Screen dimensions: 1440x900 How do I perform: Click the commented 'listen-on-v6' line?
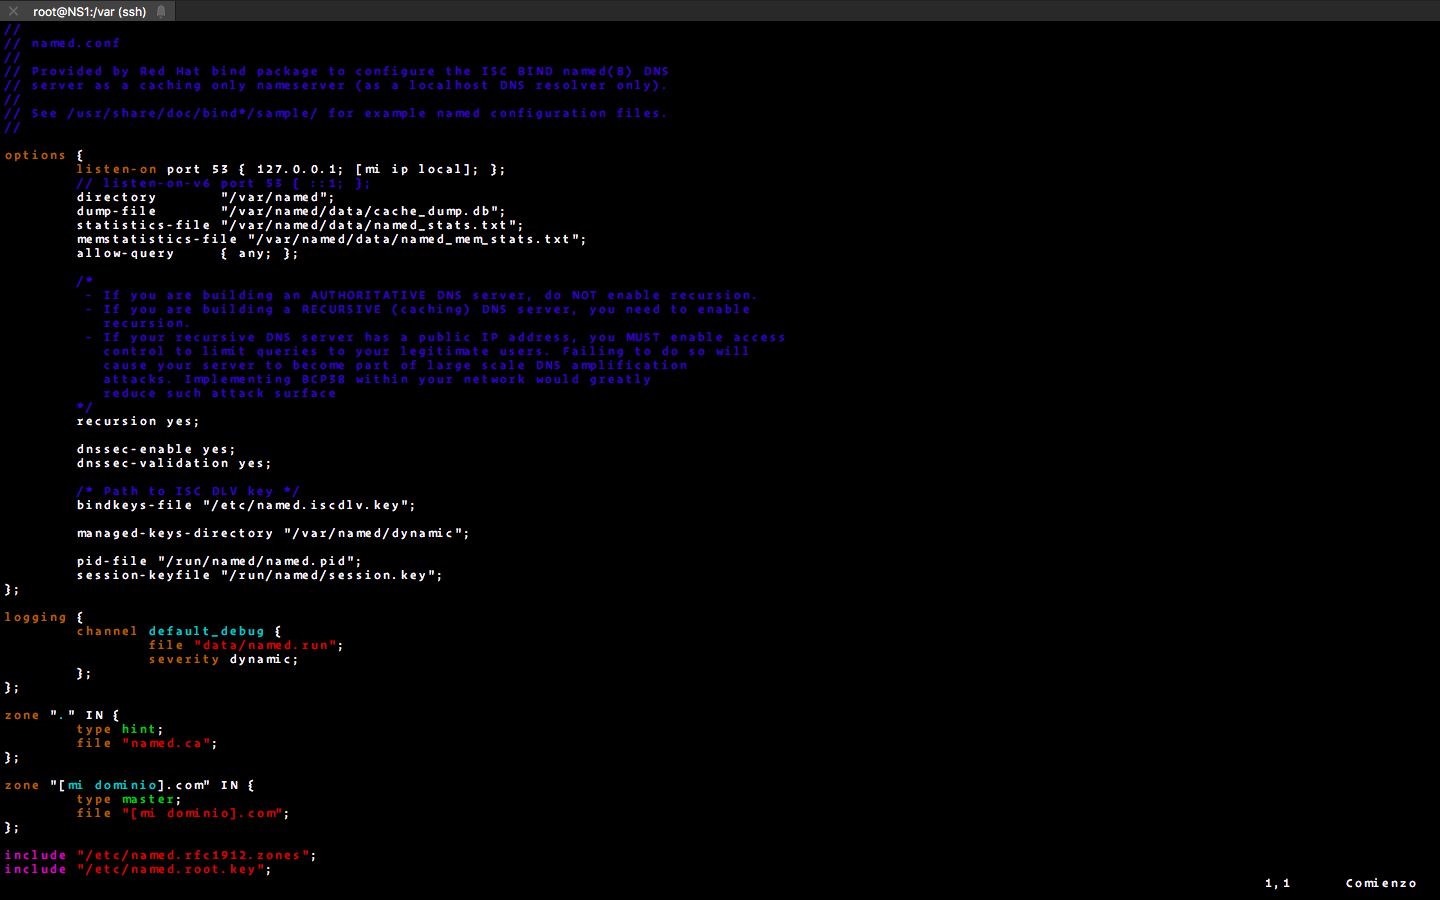click(223, 183)
